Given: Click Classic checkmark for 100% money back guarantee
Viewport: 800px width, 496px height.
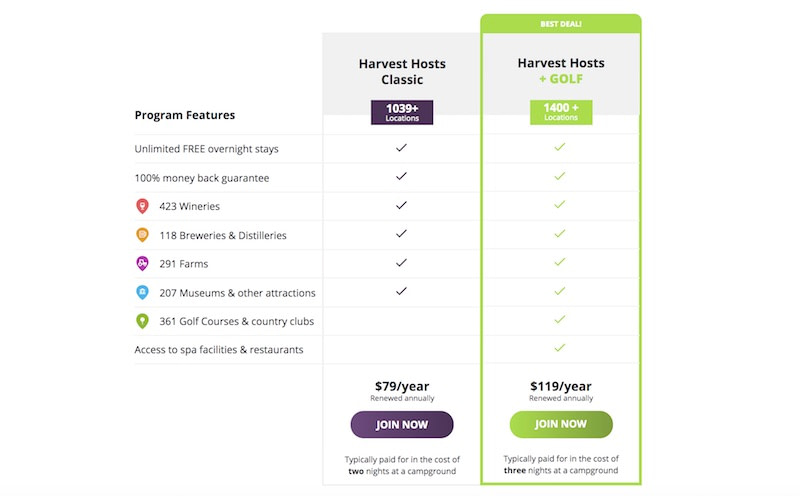Looking at the screenshot, I should pos(402,176).
